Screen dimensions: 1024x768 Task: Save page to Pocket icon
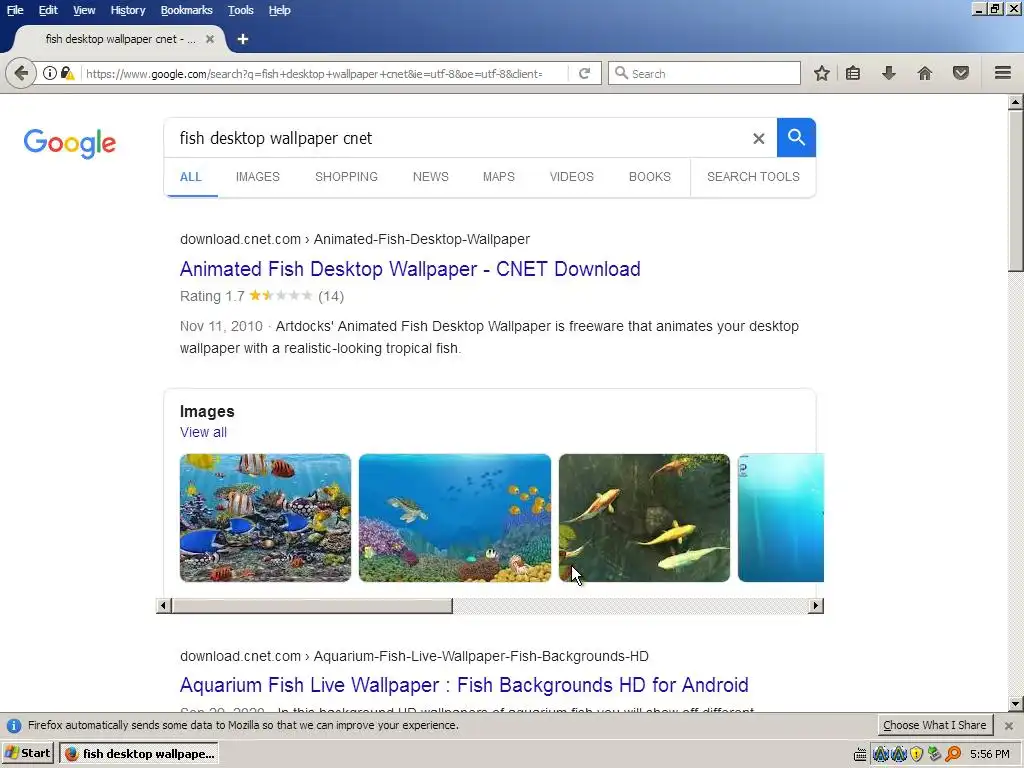(x=961, y=73)
